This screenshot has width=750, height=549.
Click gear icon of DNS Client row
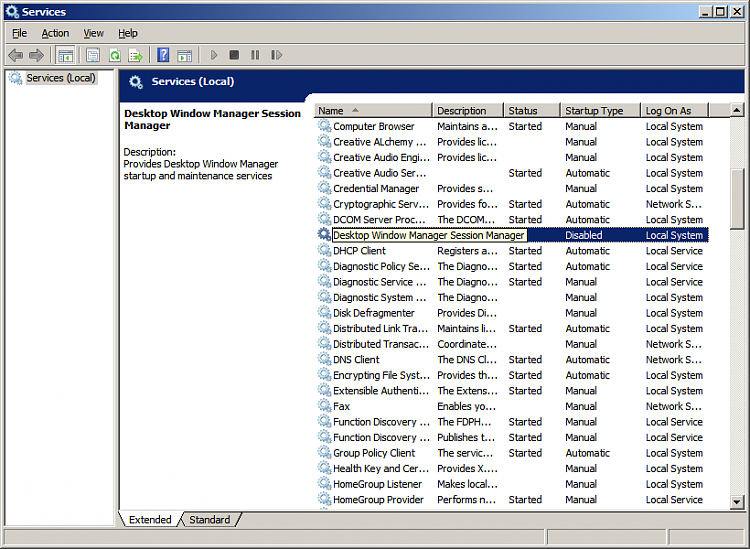click(324, 360)
